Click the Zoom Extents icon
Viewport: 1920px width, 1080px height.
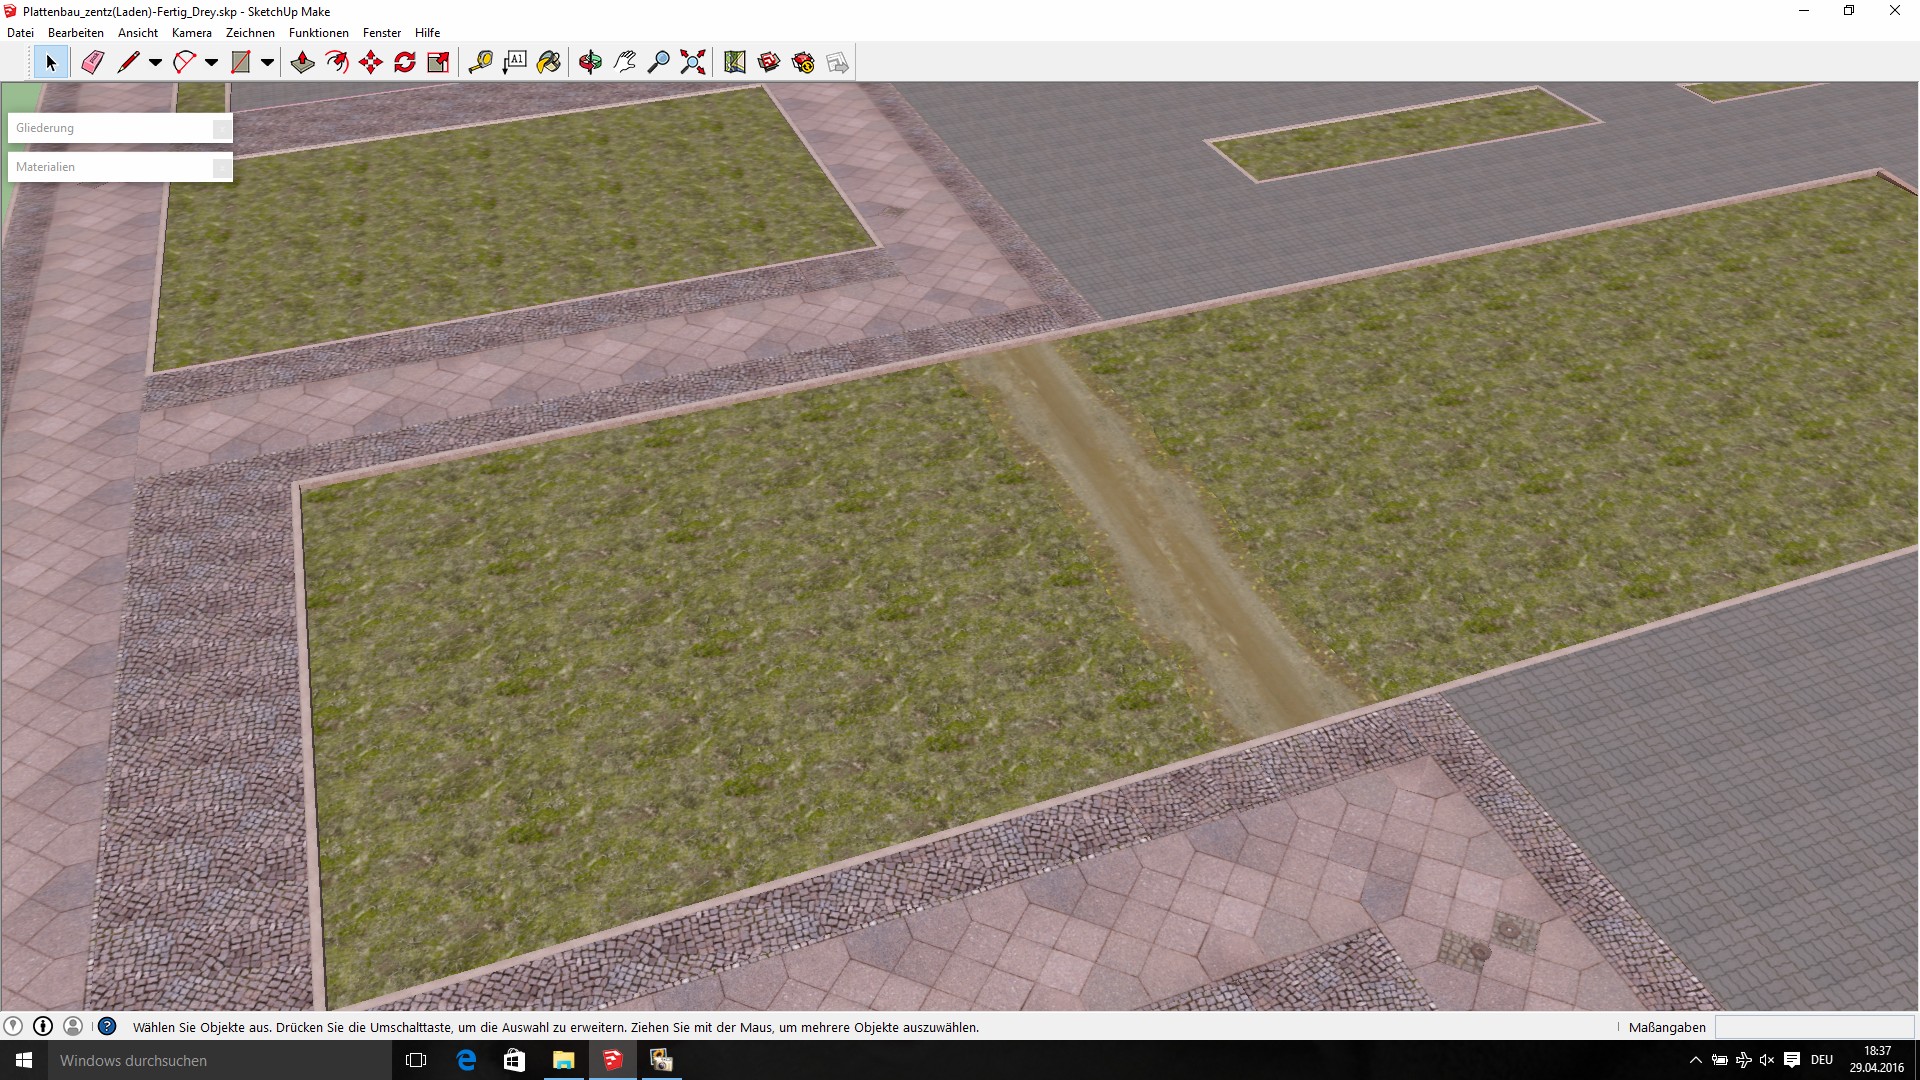[x=693, y=63]
